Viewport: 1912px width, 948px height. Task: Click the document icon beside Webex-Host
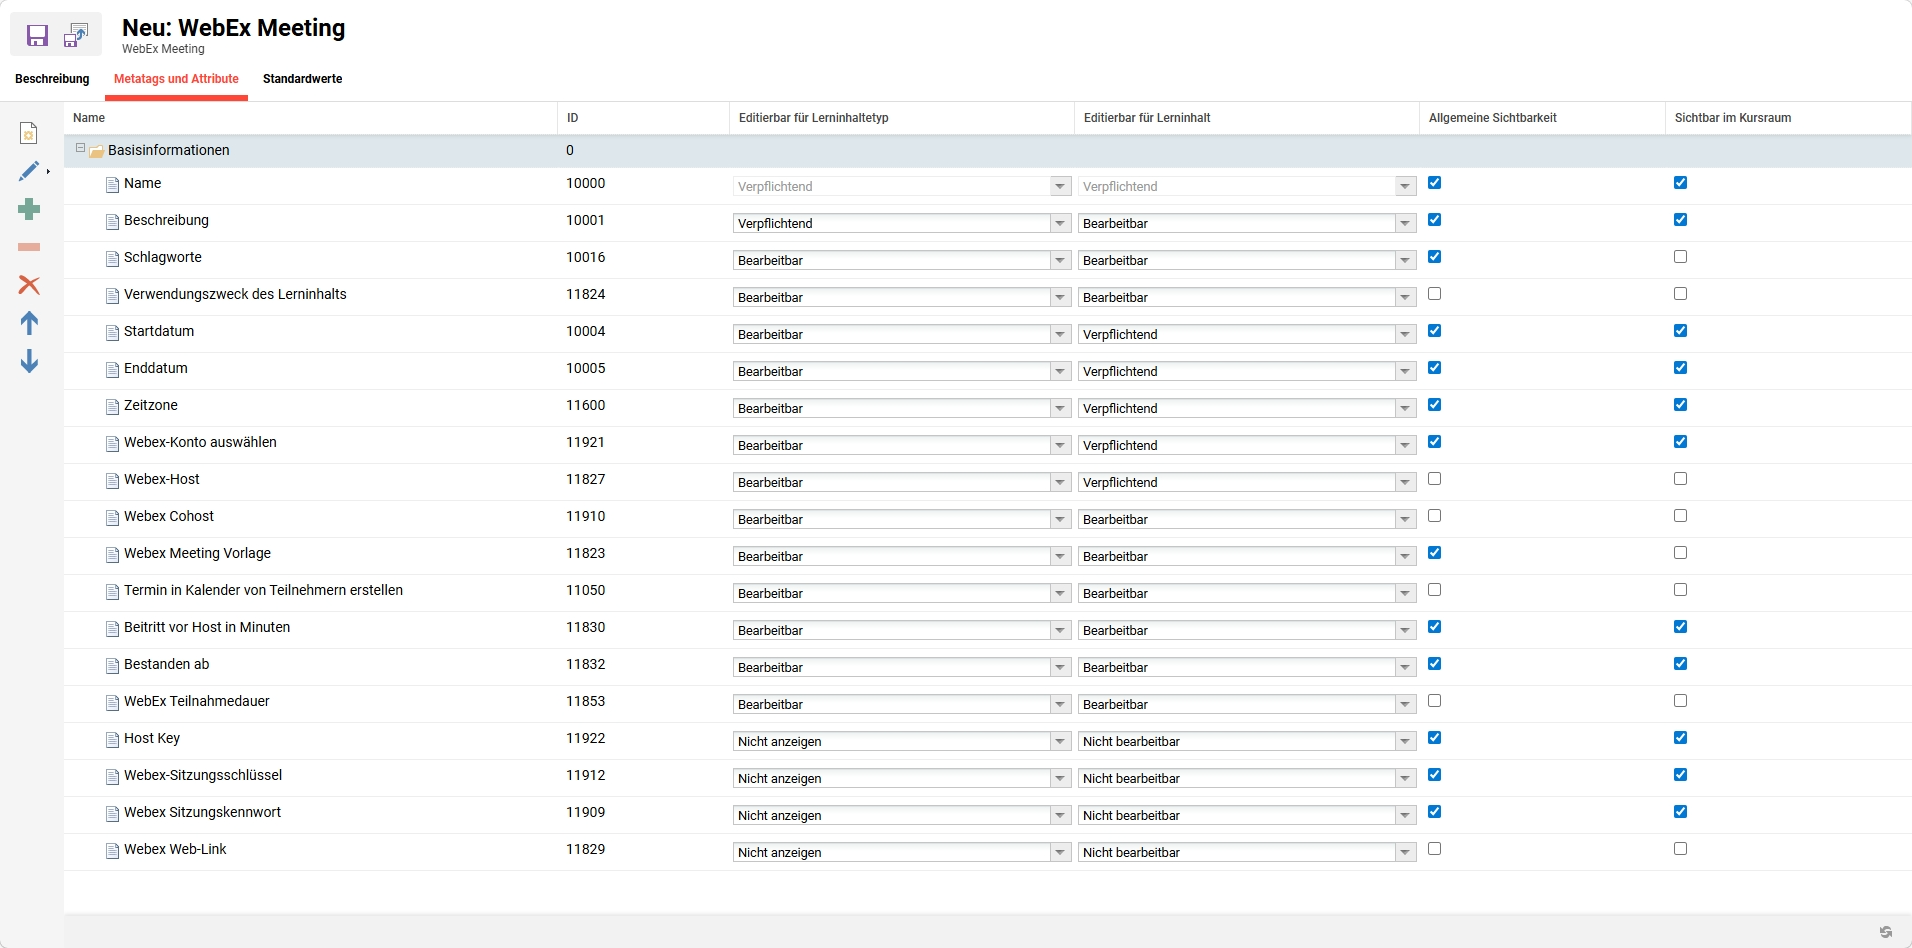pyautogui.click(x=113, y=480)
